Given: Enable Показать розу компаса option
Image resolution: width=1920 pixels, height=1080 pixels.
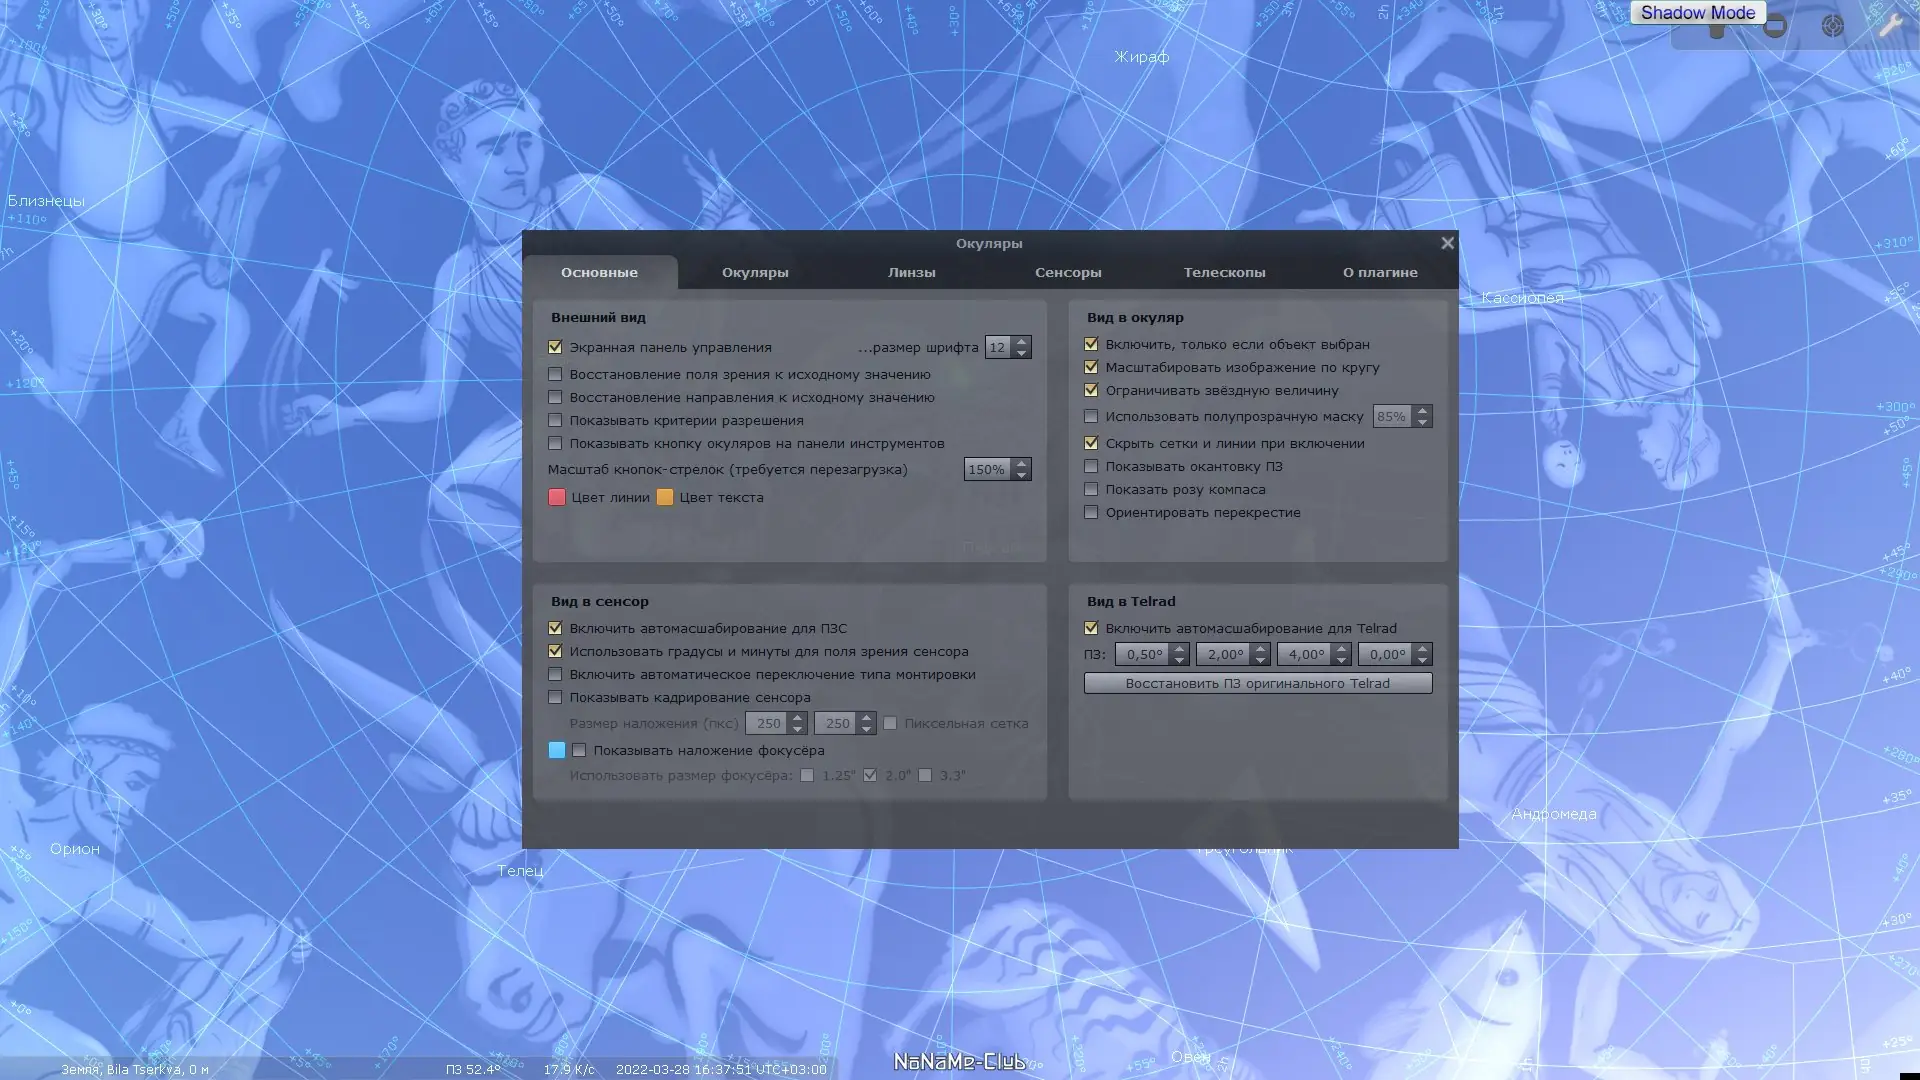Looking at the screenshot, I should [1091, 489].
